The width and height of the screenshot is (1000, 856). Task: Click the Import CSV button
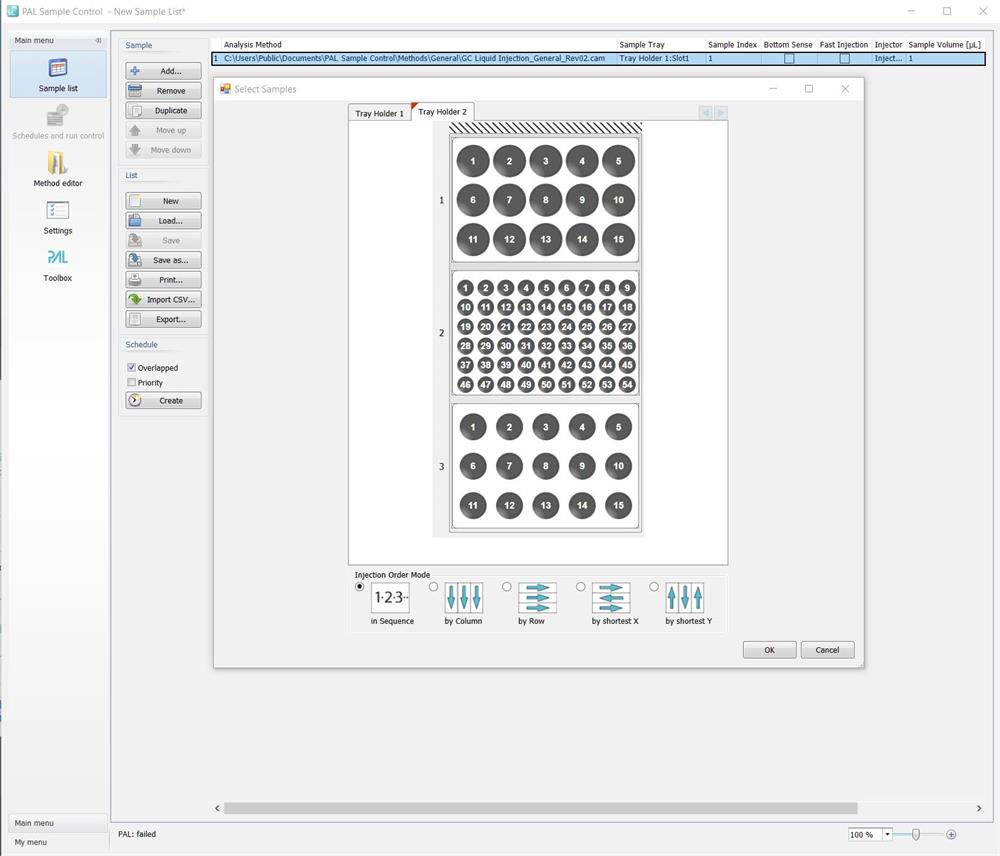[x=164, y=300]
